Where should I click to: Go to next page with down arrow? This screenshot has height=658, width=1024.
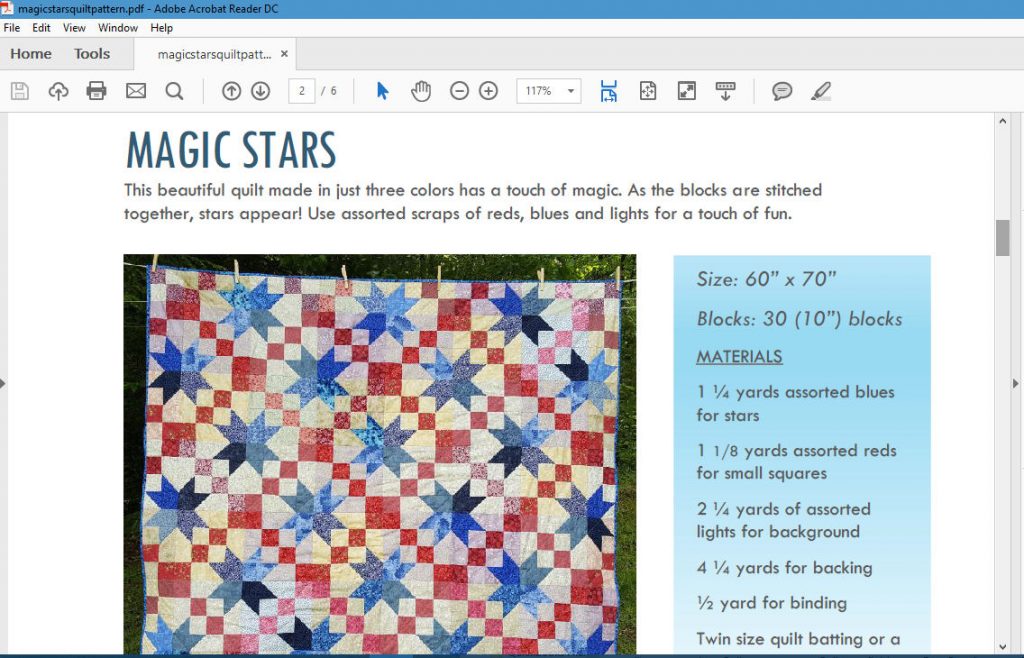259,90
